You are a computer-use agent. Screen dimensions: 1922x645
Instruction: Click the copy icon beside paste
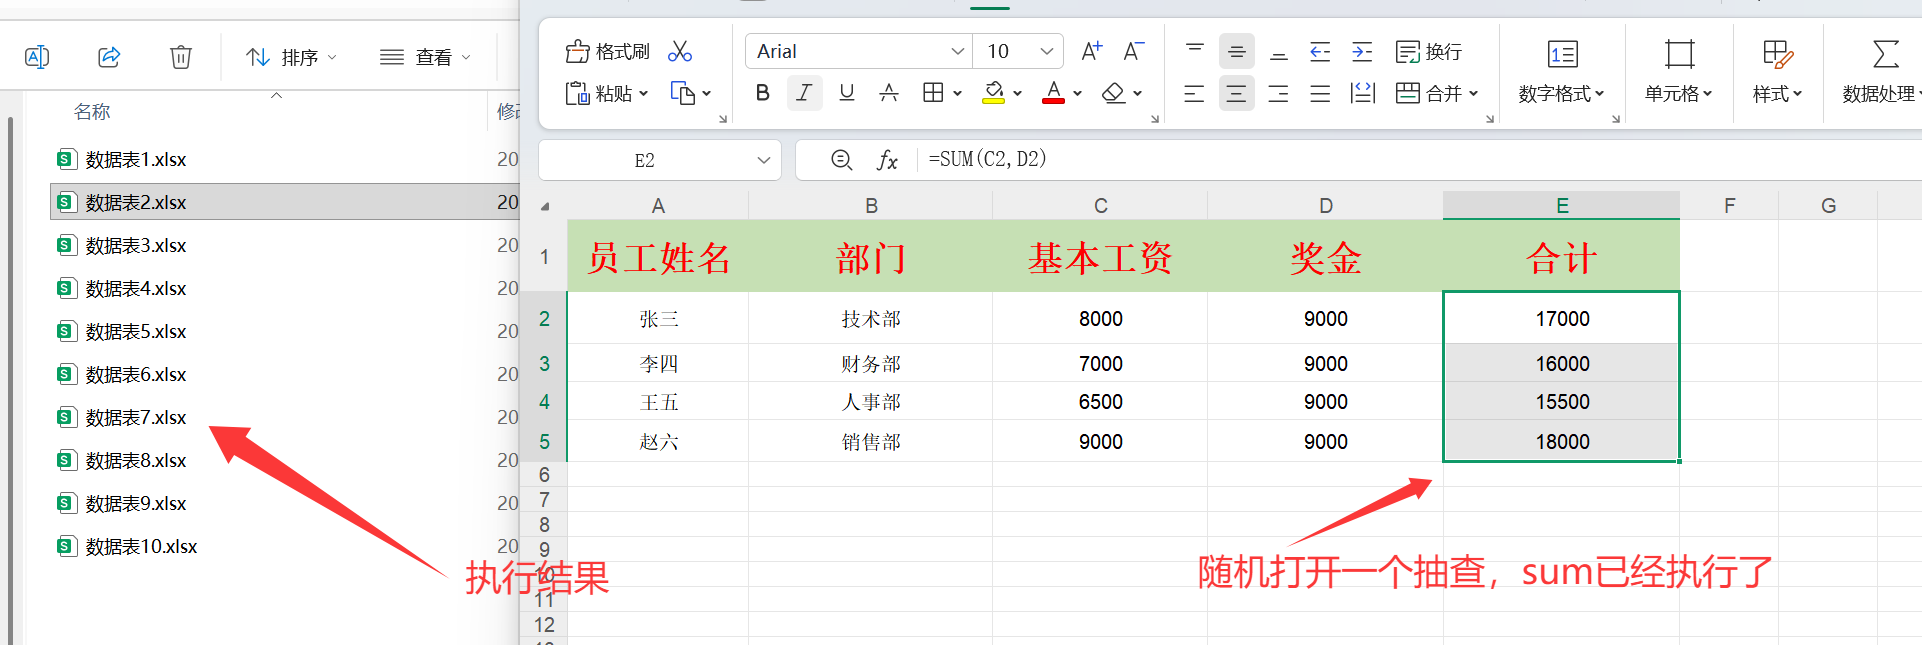tap(683, 93)
